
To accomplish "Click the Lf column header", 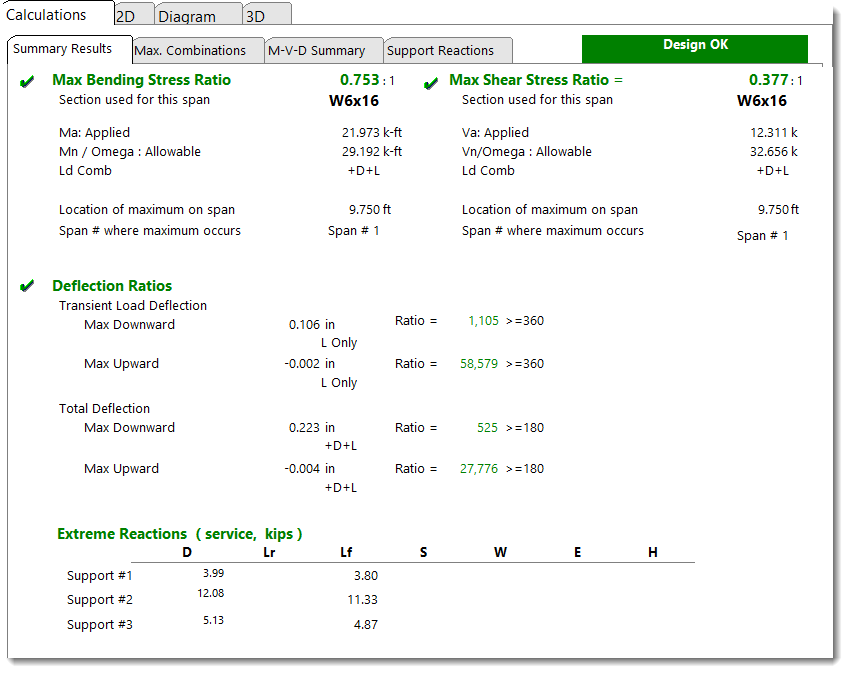I will point(346,552).
